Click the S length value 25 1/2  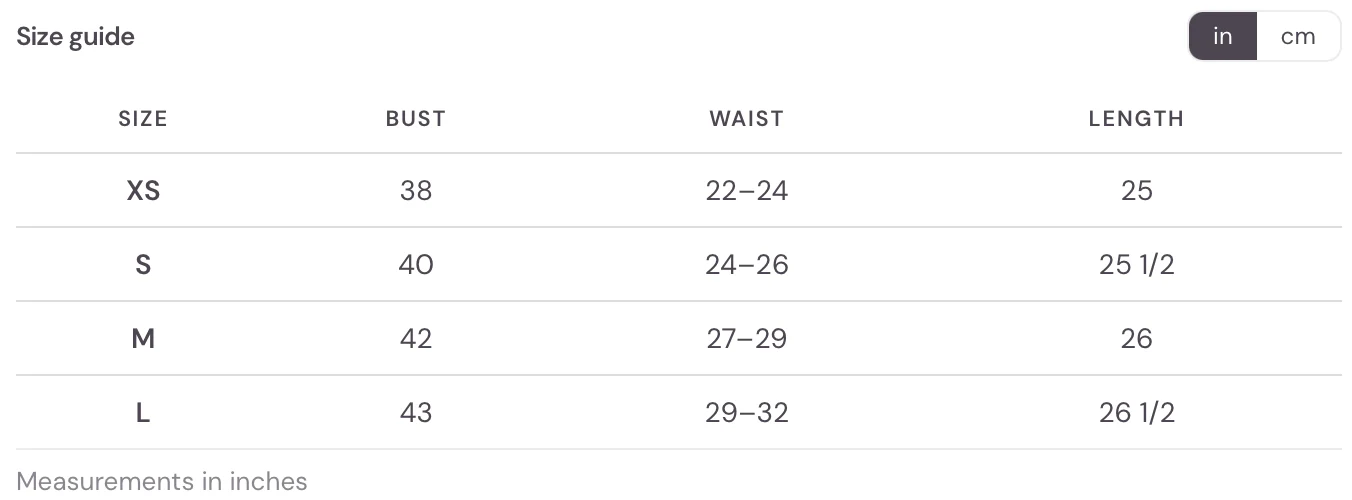[x=1137, y=264]
